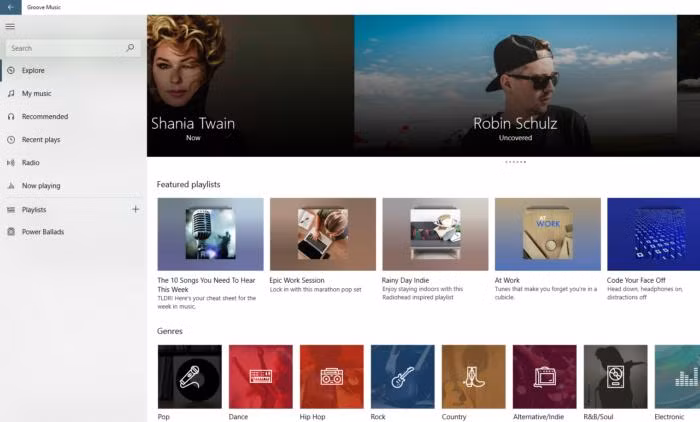Click the Alternative/Indie genre label
The width and height of the screenshot is (700, 422).
(538, 417)
